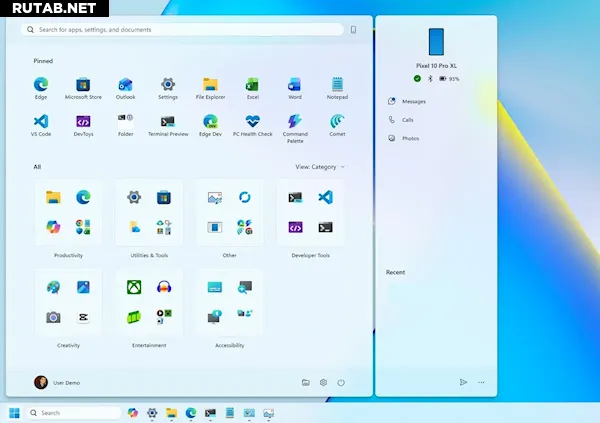Open Photos in the phone panel
Viewport: 600px width, 423px height.
(x=410, y=138)
